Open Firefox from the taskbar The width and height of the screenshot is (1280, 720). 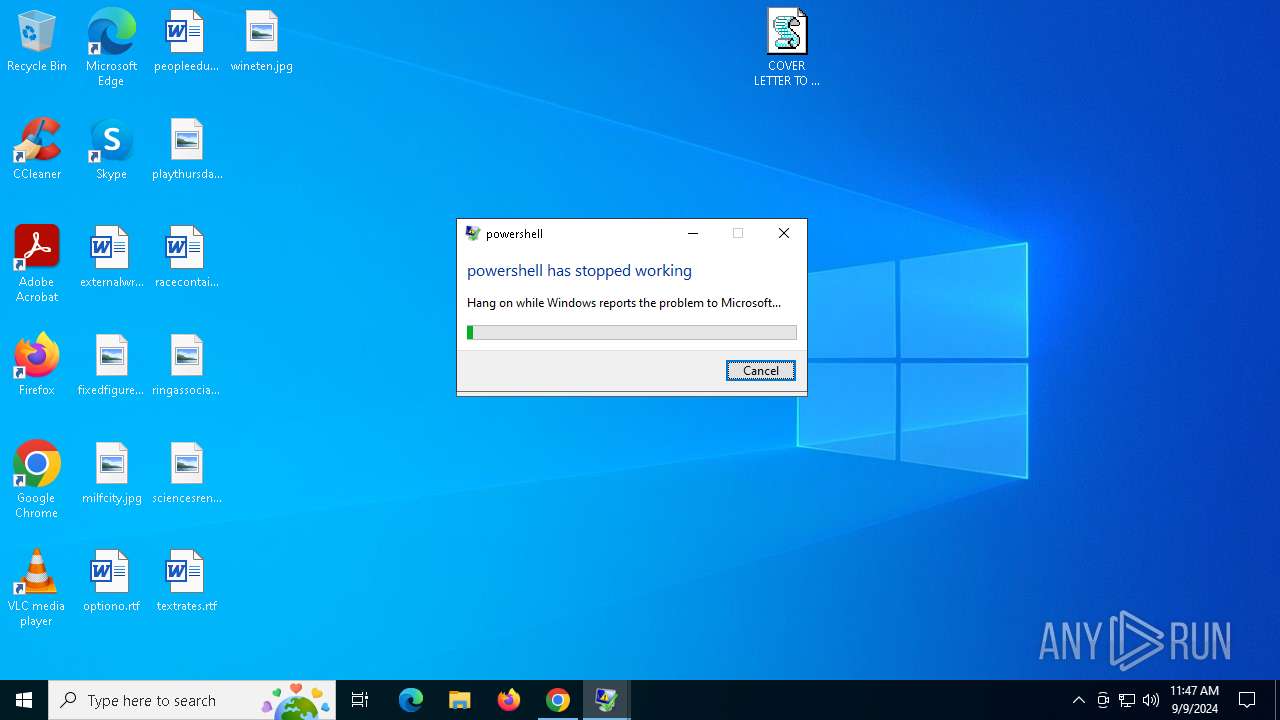509,700
